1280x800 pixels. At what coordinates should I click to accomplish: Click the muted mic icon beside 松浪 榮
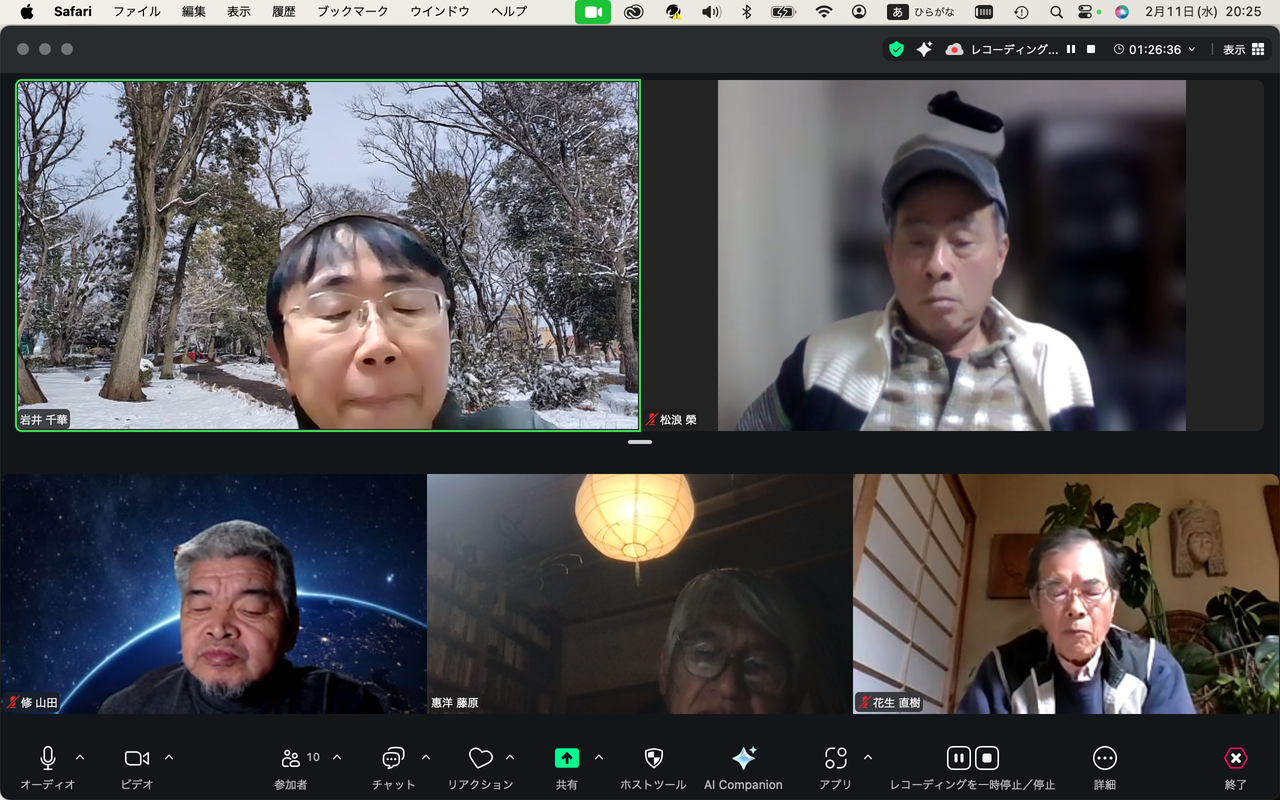tap(652, 420)
